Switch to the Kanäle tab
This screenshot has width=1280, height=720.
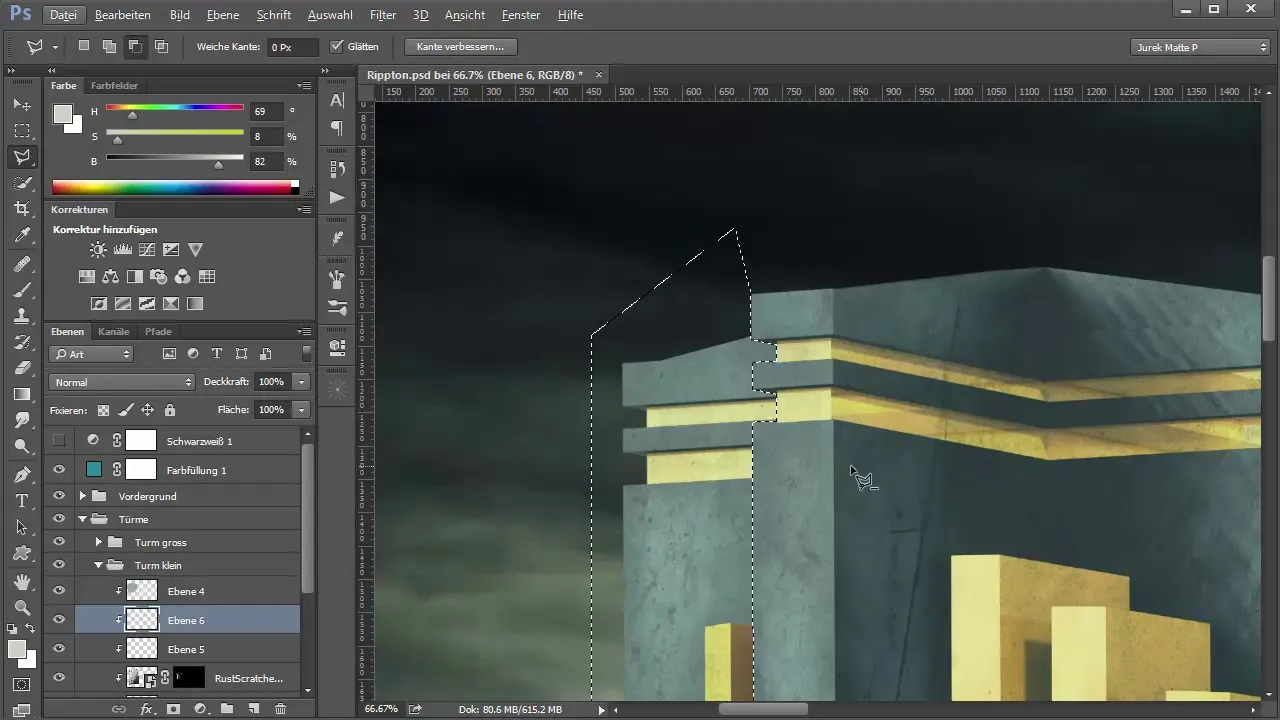tap(114, 331)
